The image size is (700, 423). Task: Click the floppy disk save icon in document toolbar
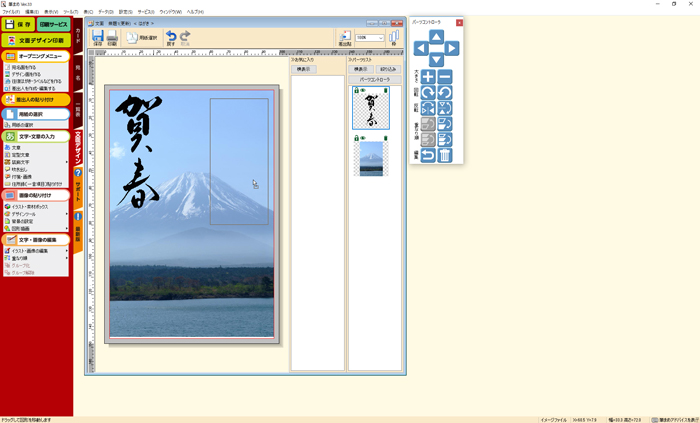[x=97, y=38]
